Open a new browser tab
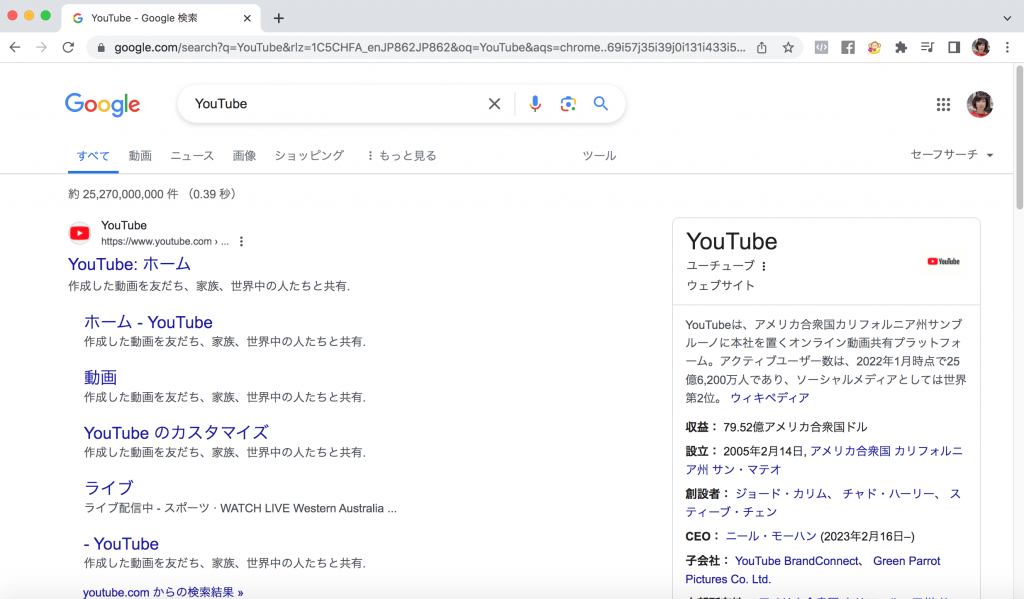The width and height of the screenshot is (1024, 599). tap(279, 18)
